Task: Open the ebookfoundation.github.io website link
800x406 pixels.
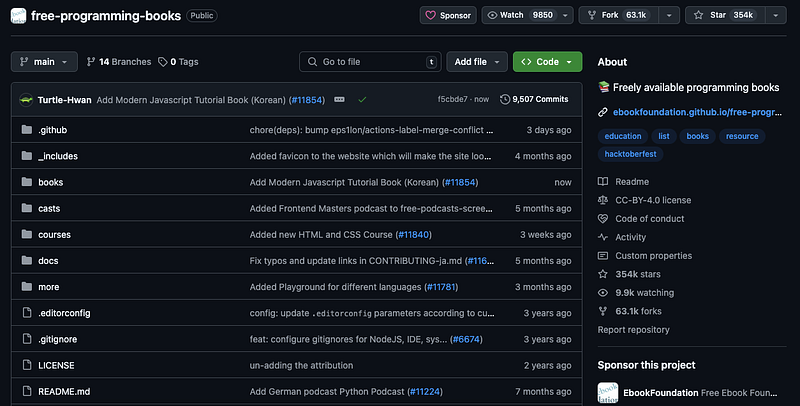Action: tap(697, 112)
